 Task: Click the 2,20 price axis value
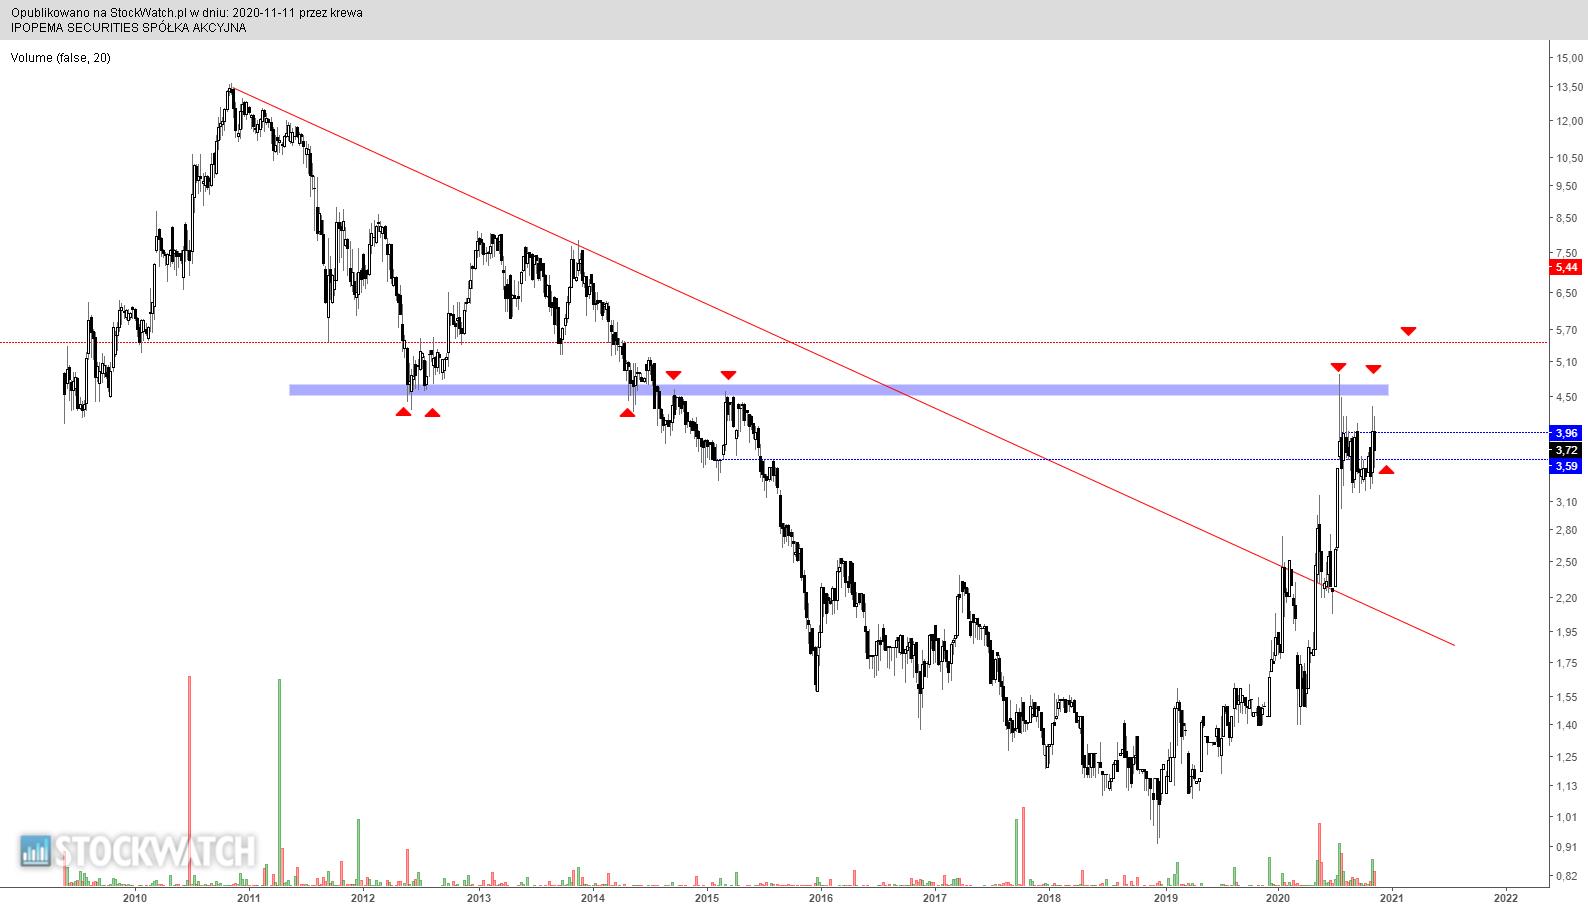click(1569, 598)
